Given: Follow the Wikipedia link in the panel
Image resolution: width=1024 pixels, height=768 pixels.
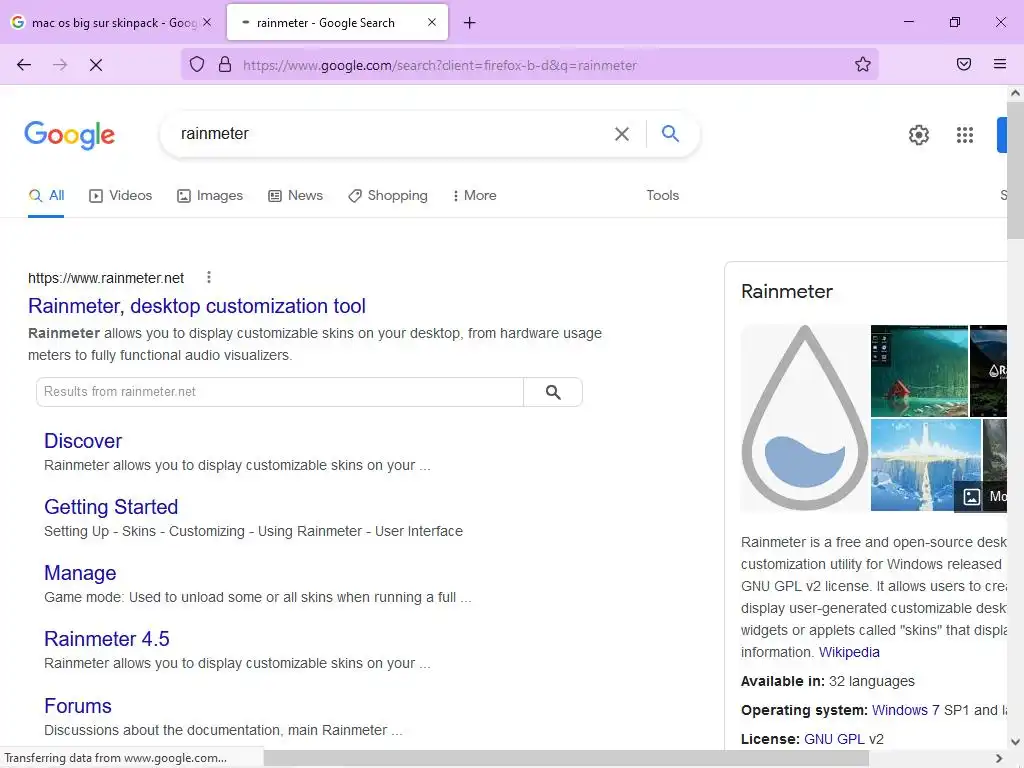Looking at the screenshot, I should click(x=849, y=652).
